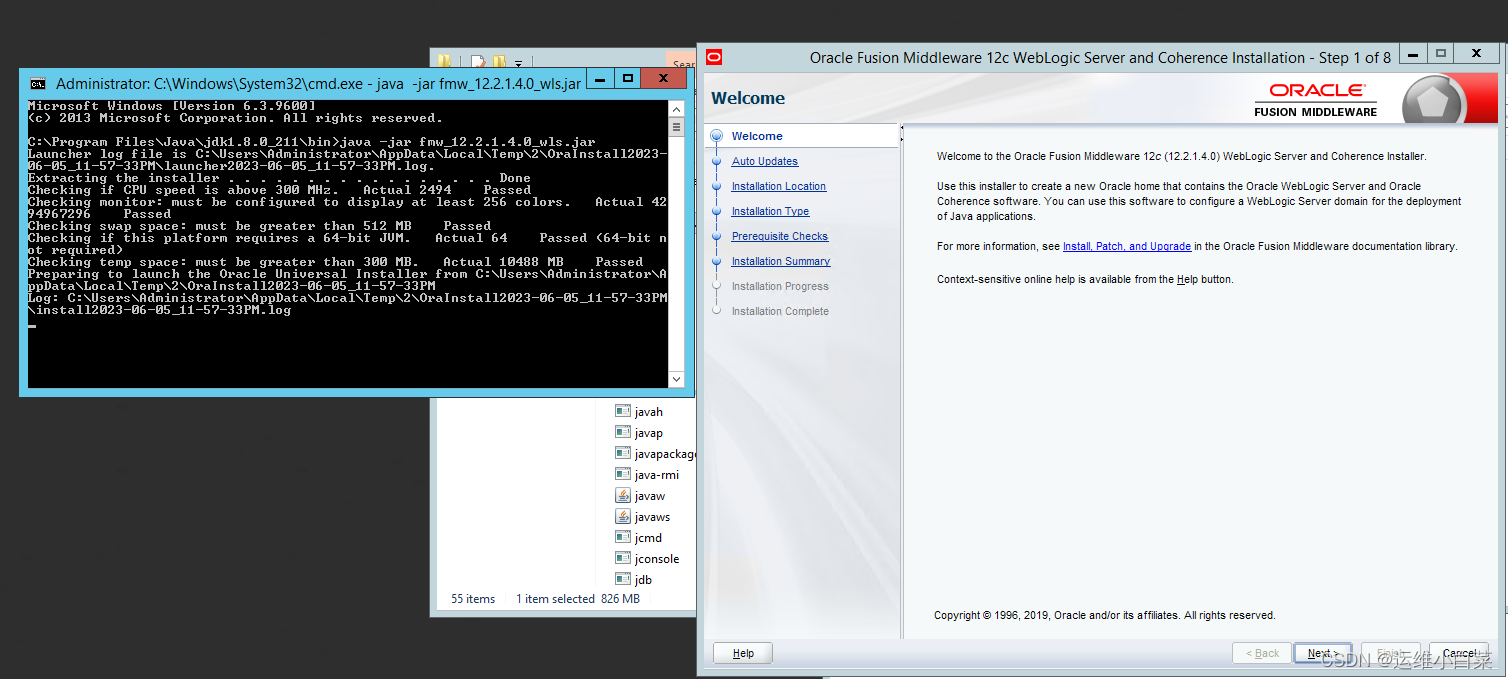Click the cmd scrollbar up arrow
The width and height of the screenshot is (1508, 679).
pyautogui.click(x=676, y=109)
